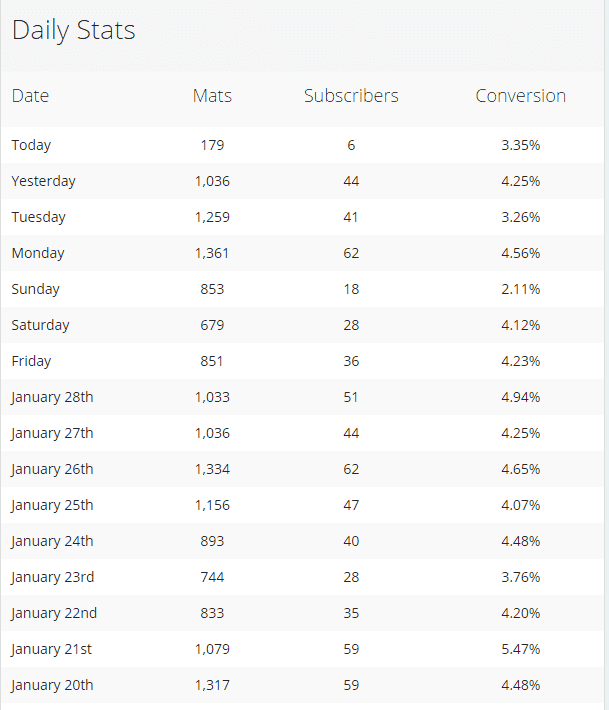The height and width of the screenshot is (710, 609).
Task: Click the January 23rd date cell
Action: 52,577
